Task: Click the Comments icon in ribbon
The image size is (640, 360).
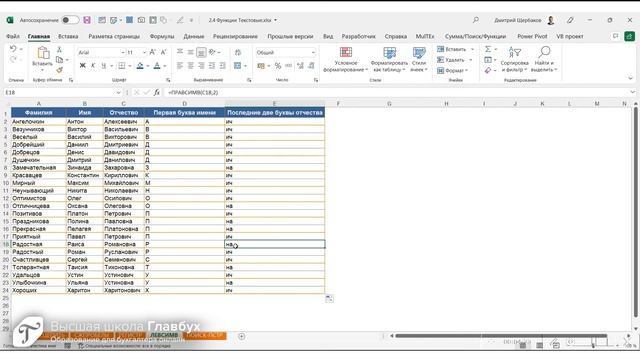Action: click(616, 36)
